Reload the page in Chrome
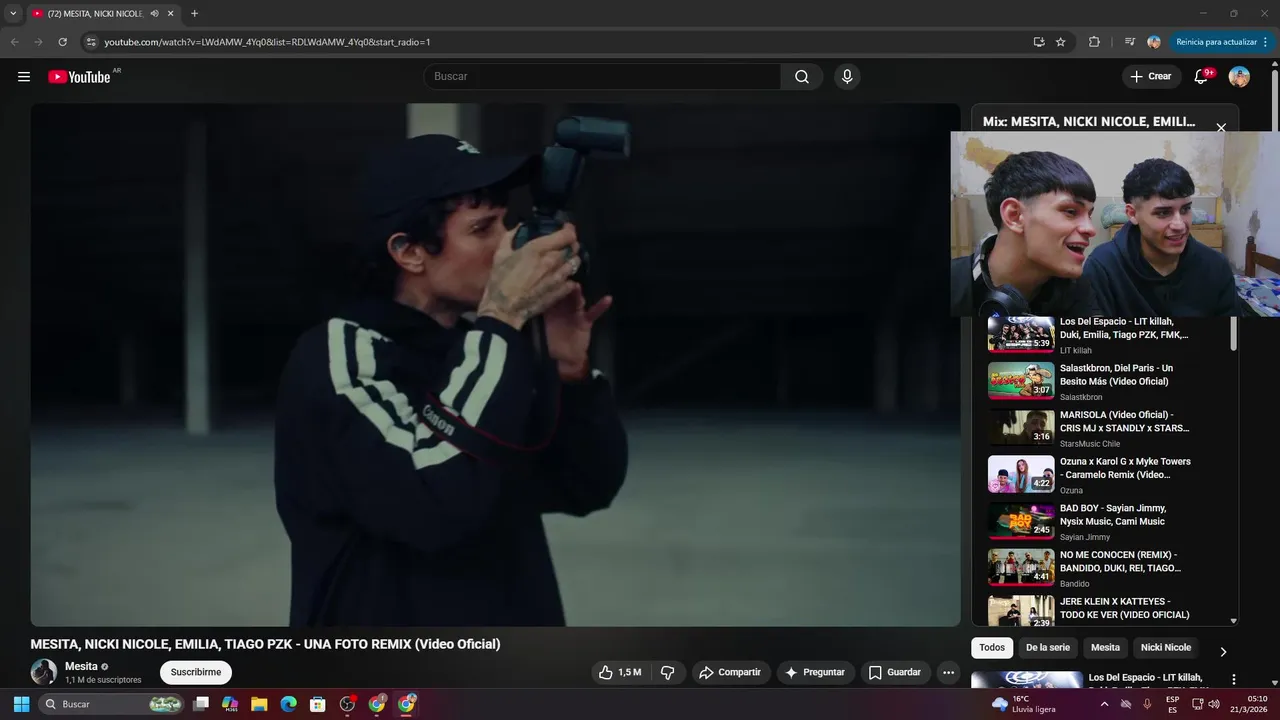This screenshot has height=720, width=1280. (x=62, y=42)
